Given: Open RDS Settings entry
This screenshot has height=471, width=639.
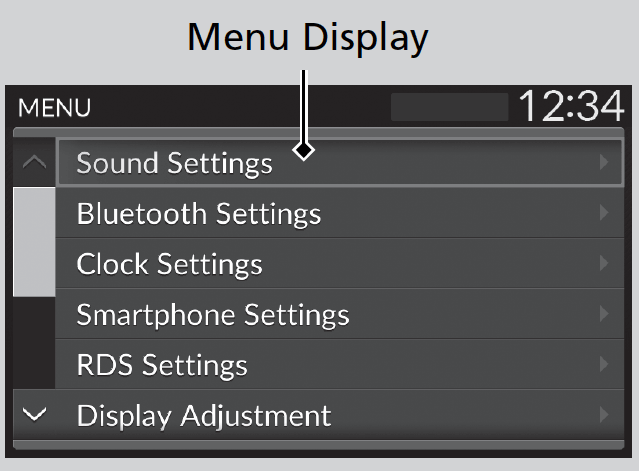Looking at the screenshot, I should (x=162, y=365).
